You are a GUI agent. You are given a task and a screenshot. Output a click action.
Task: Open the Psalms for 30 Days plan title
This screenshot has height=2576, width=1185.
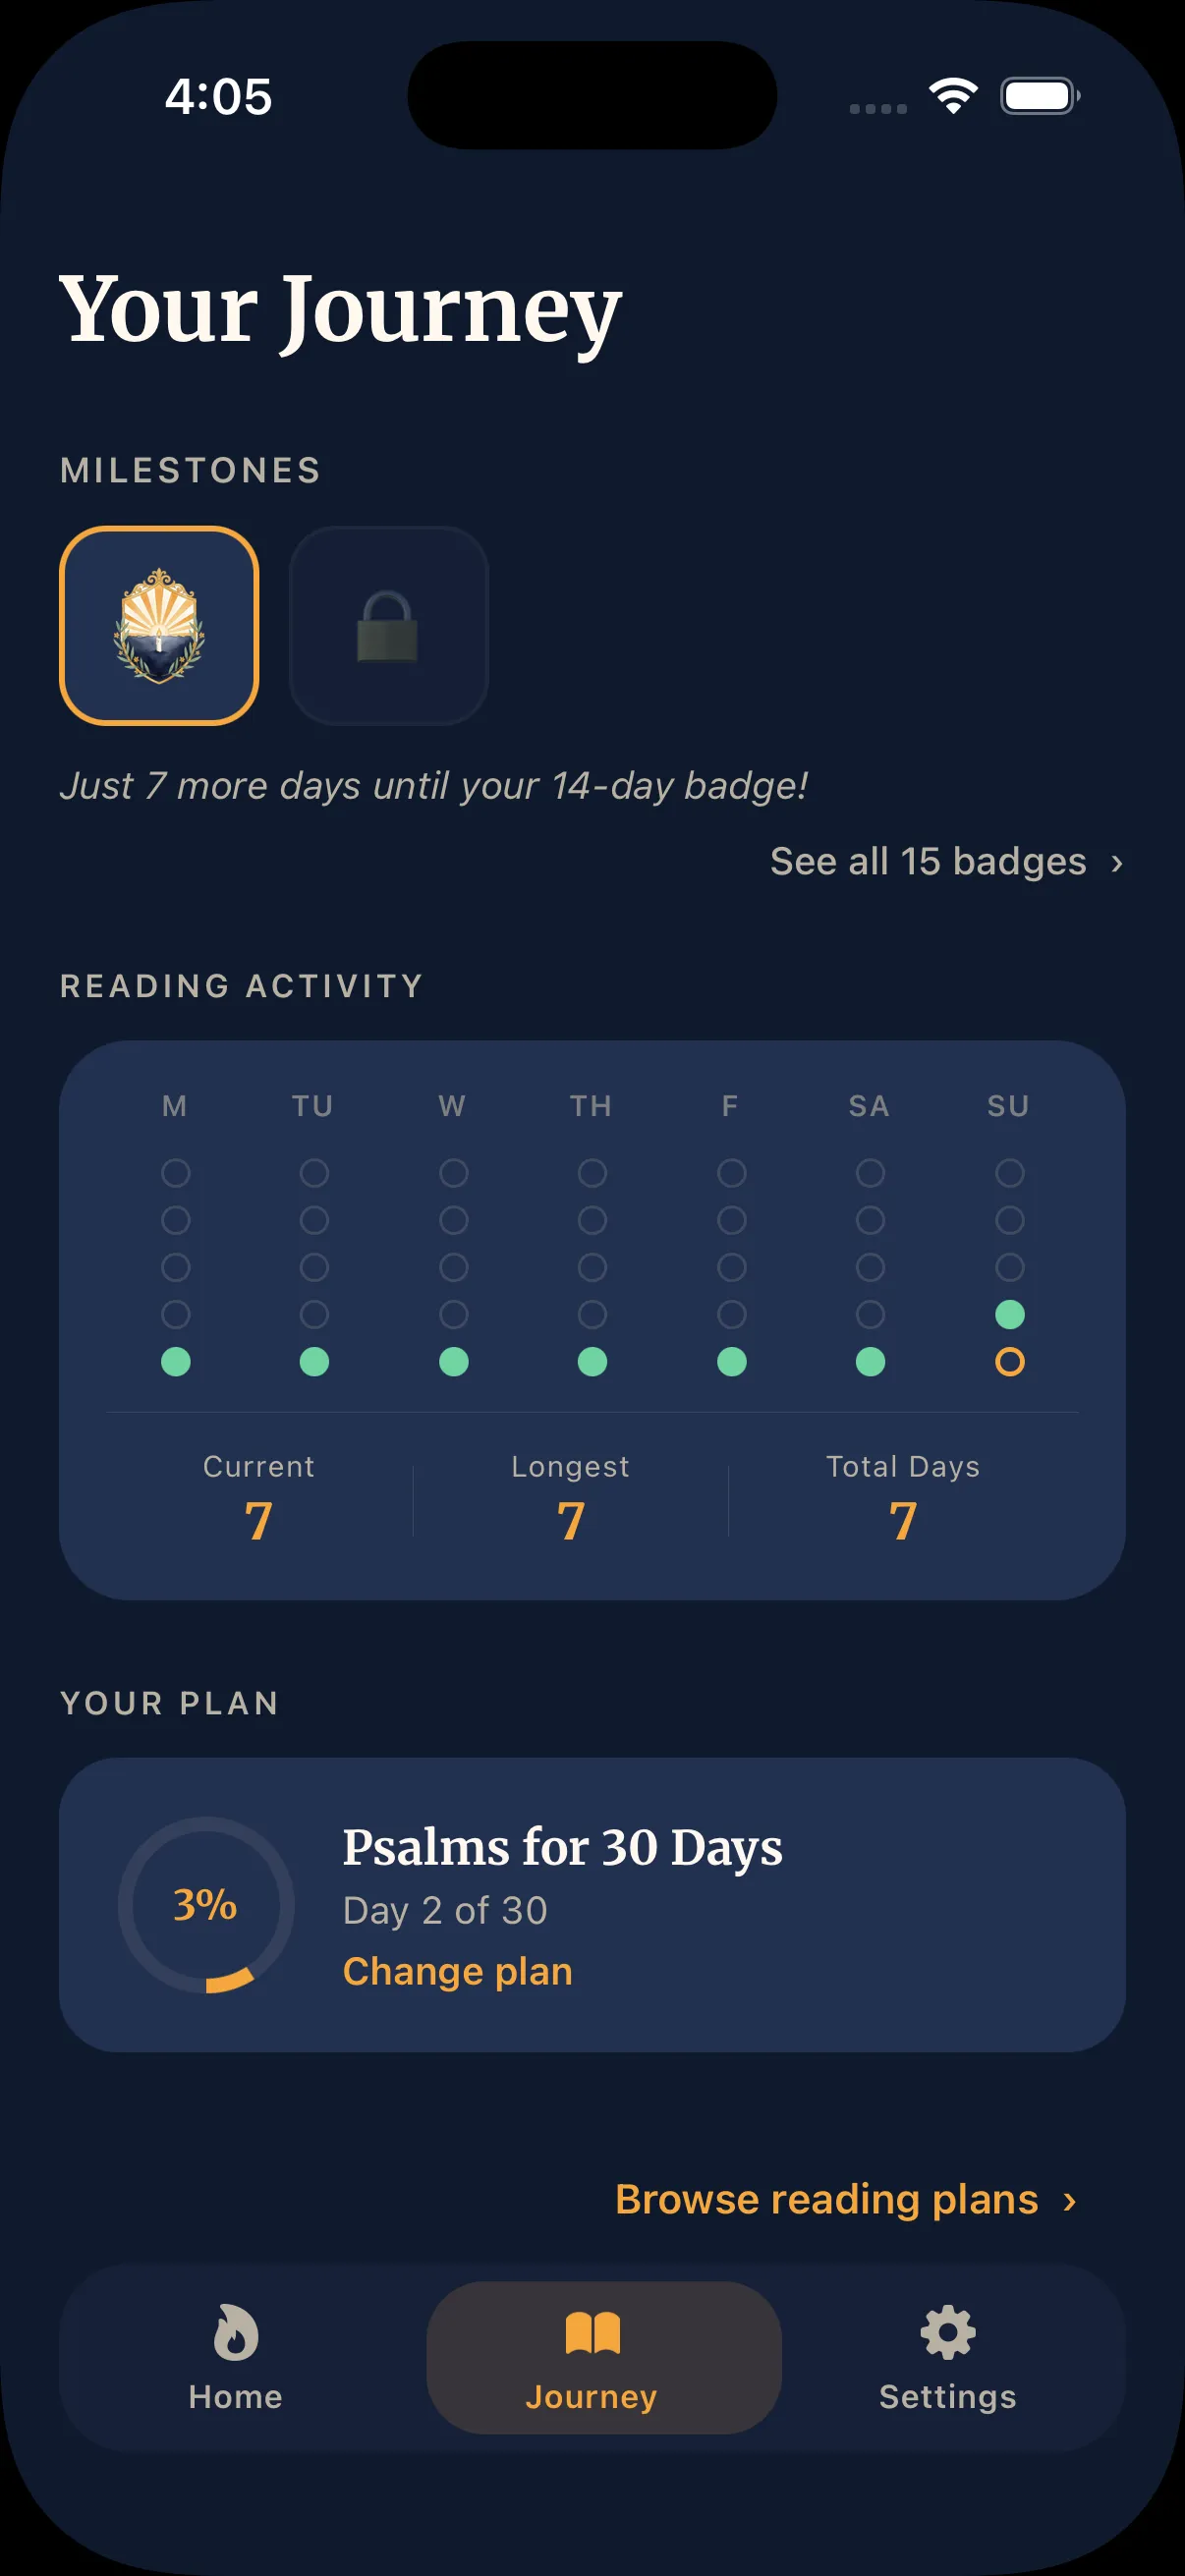click(562, 1847)
